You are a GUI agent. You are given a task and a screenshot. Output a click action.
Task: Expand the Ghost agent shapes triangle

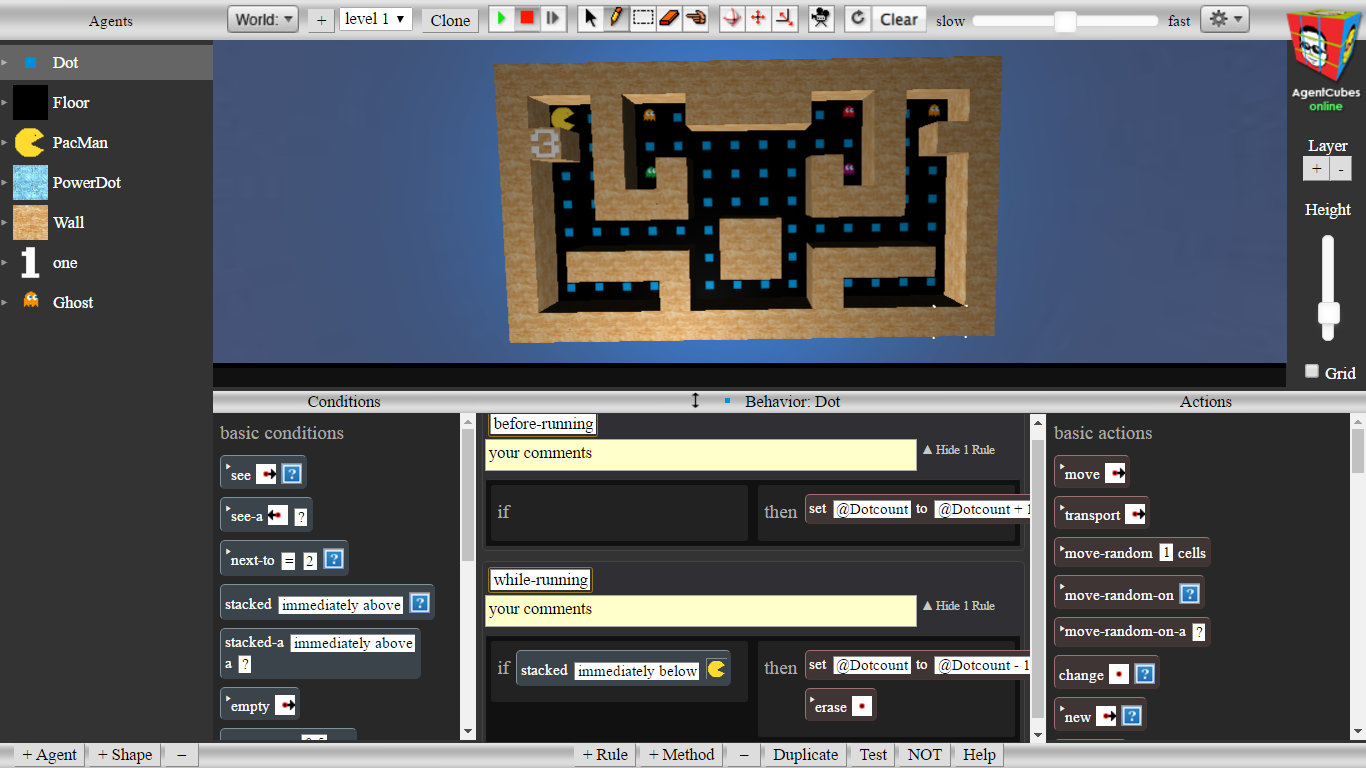coord(4,302)
